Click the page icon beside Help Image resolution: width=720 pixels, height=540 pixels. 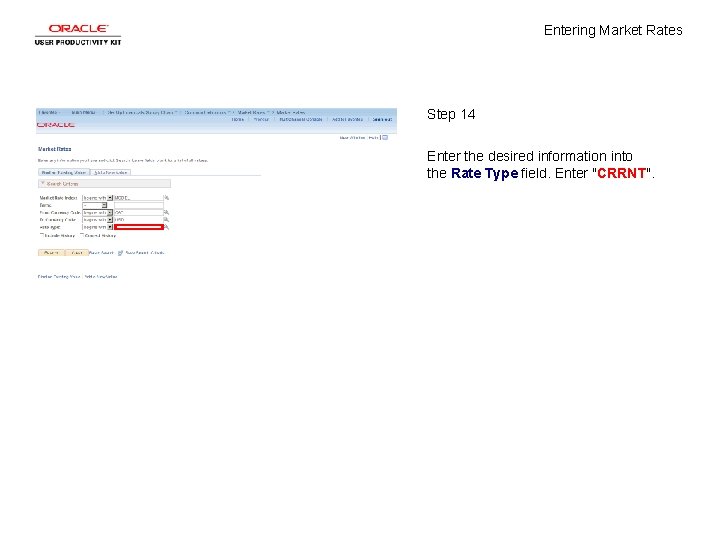pos(385,137)
